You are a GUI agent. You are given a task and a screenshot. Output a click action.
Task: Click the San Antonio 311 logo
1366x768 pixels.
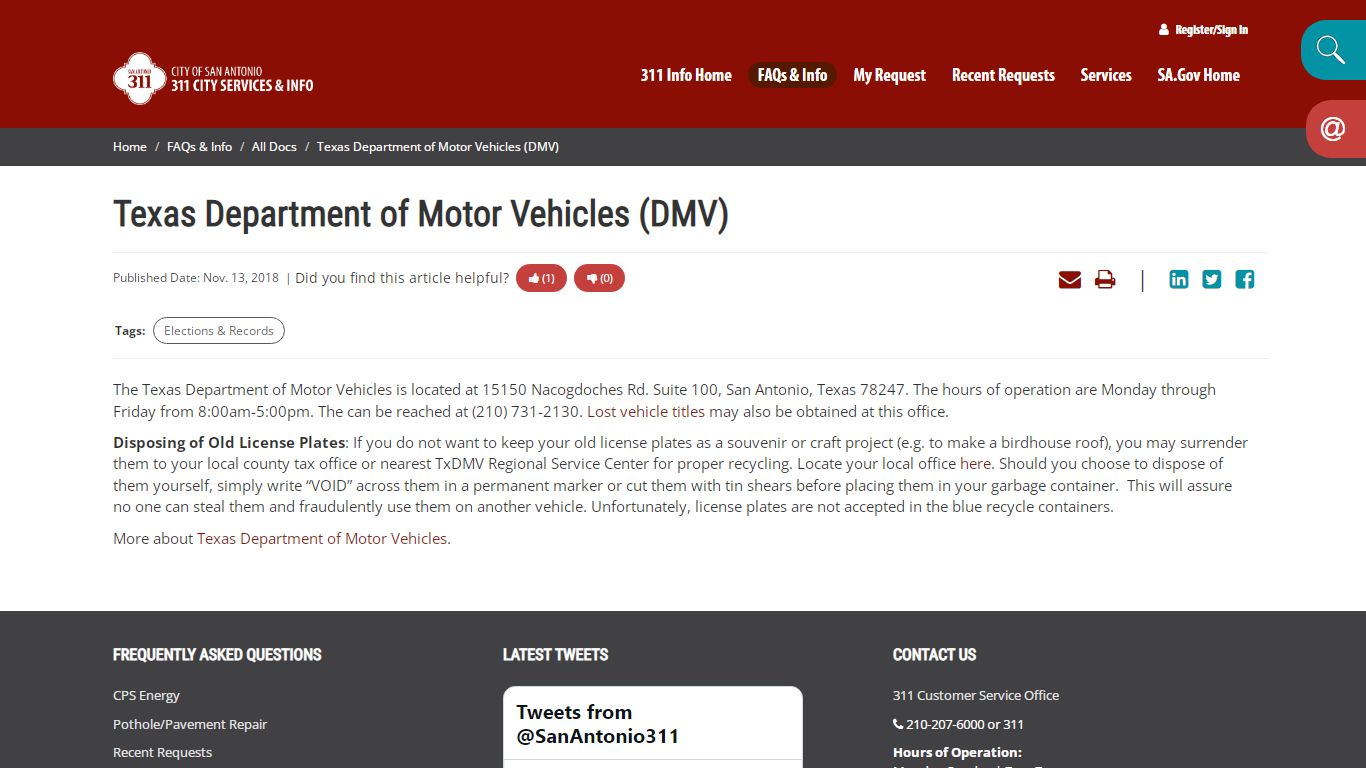pos(213,78)
